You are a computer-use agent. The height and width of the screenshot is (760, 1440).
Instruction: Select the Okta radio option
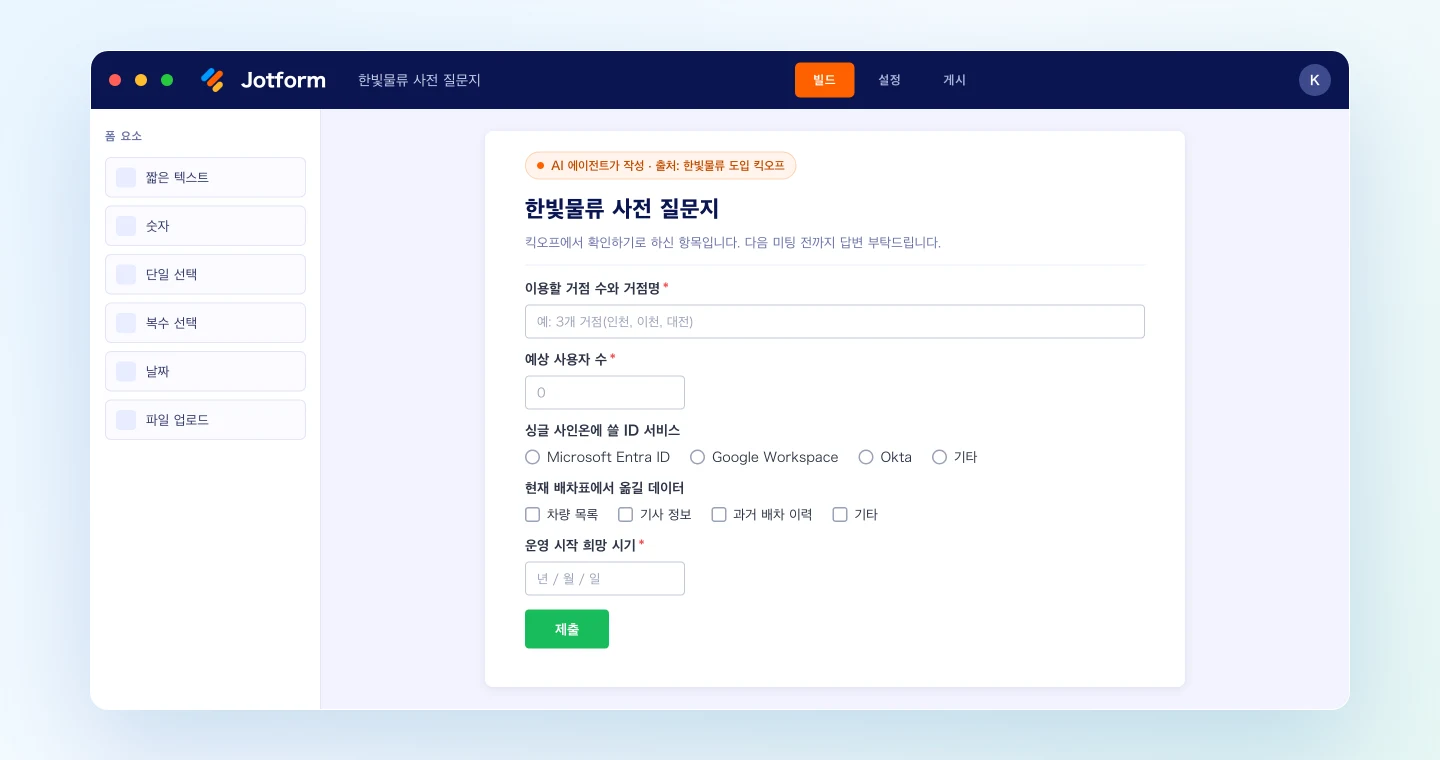[x=866, y=457]
